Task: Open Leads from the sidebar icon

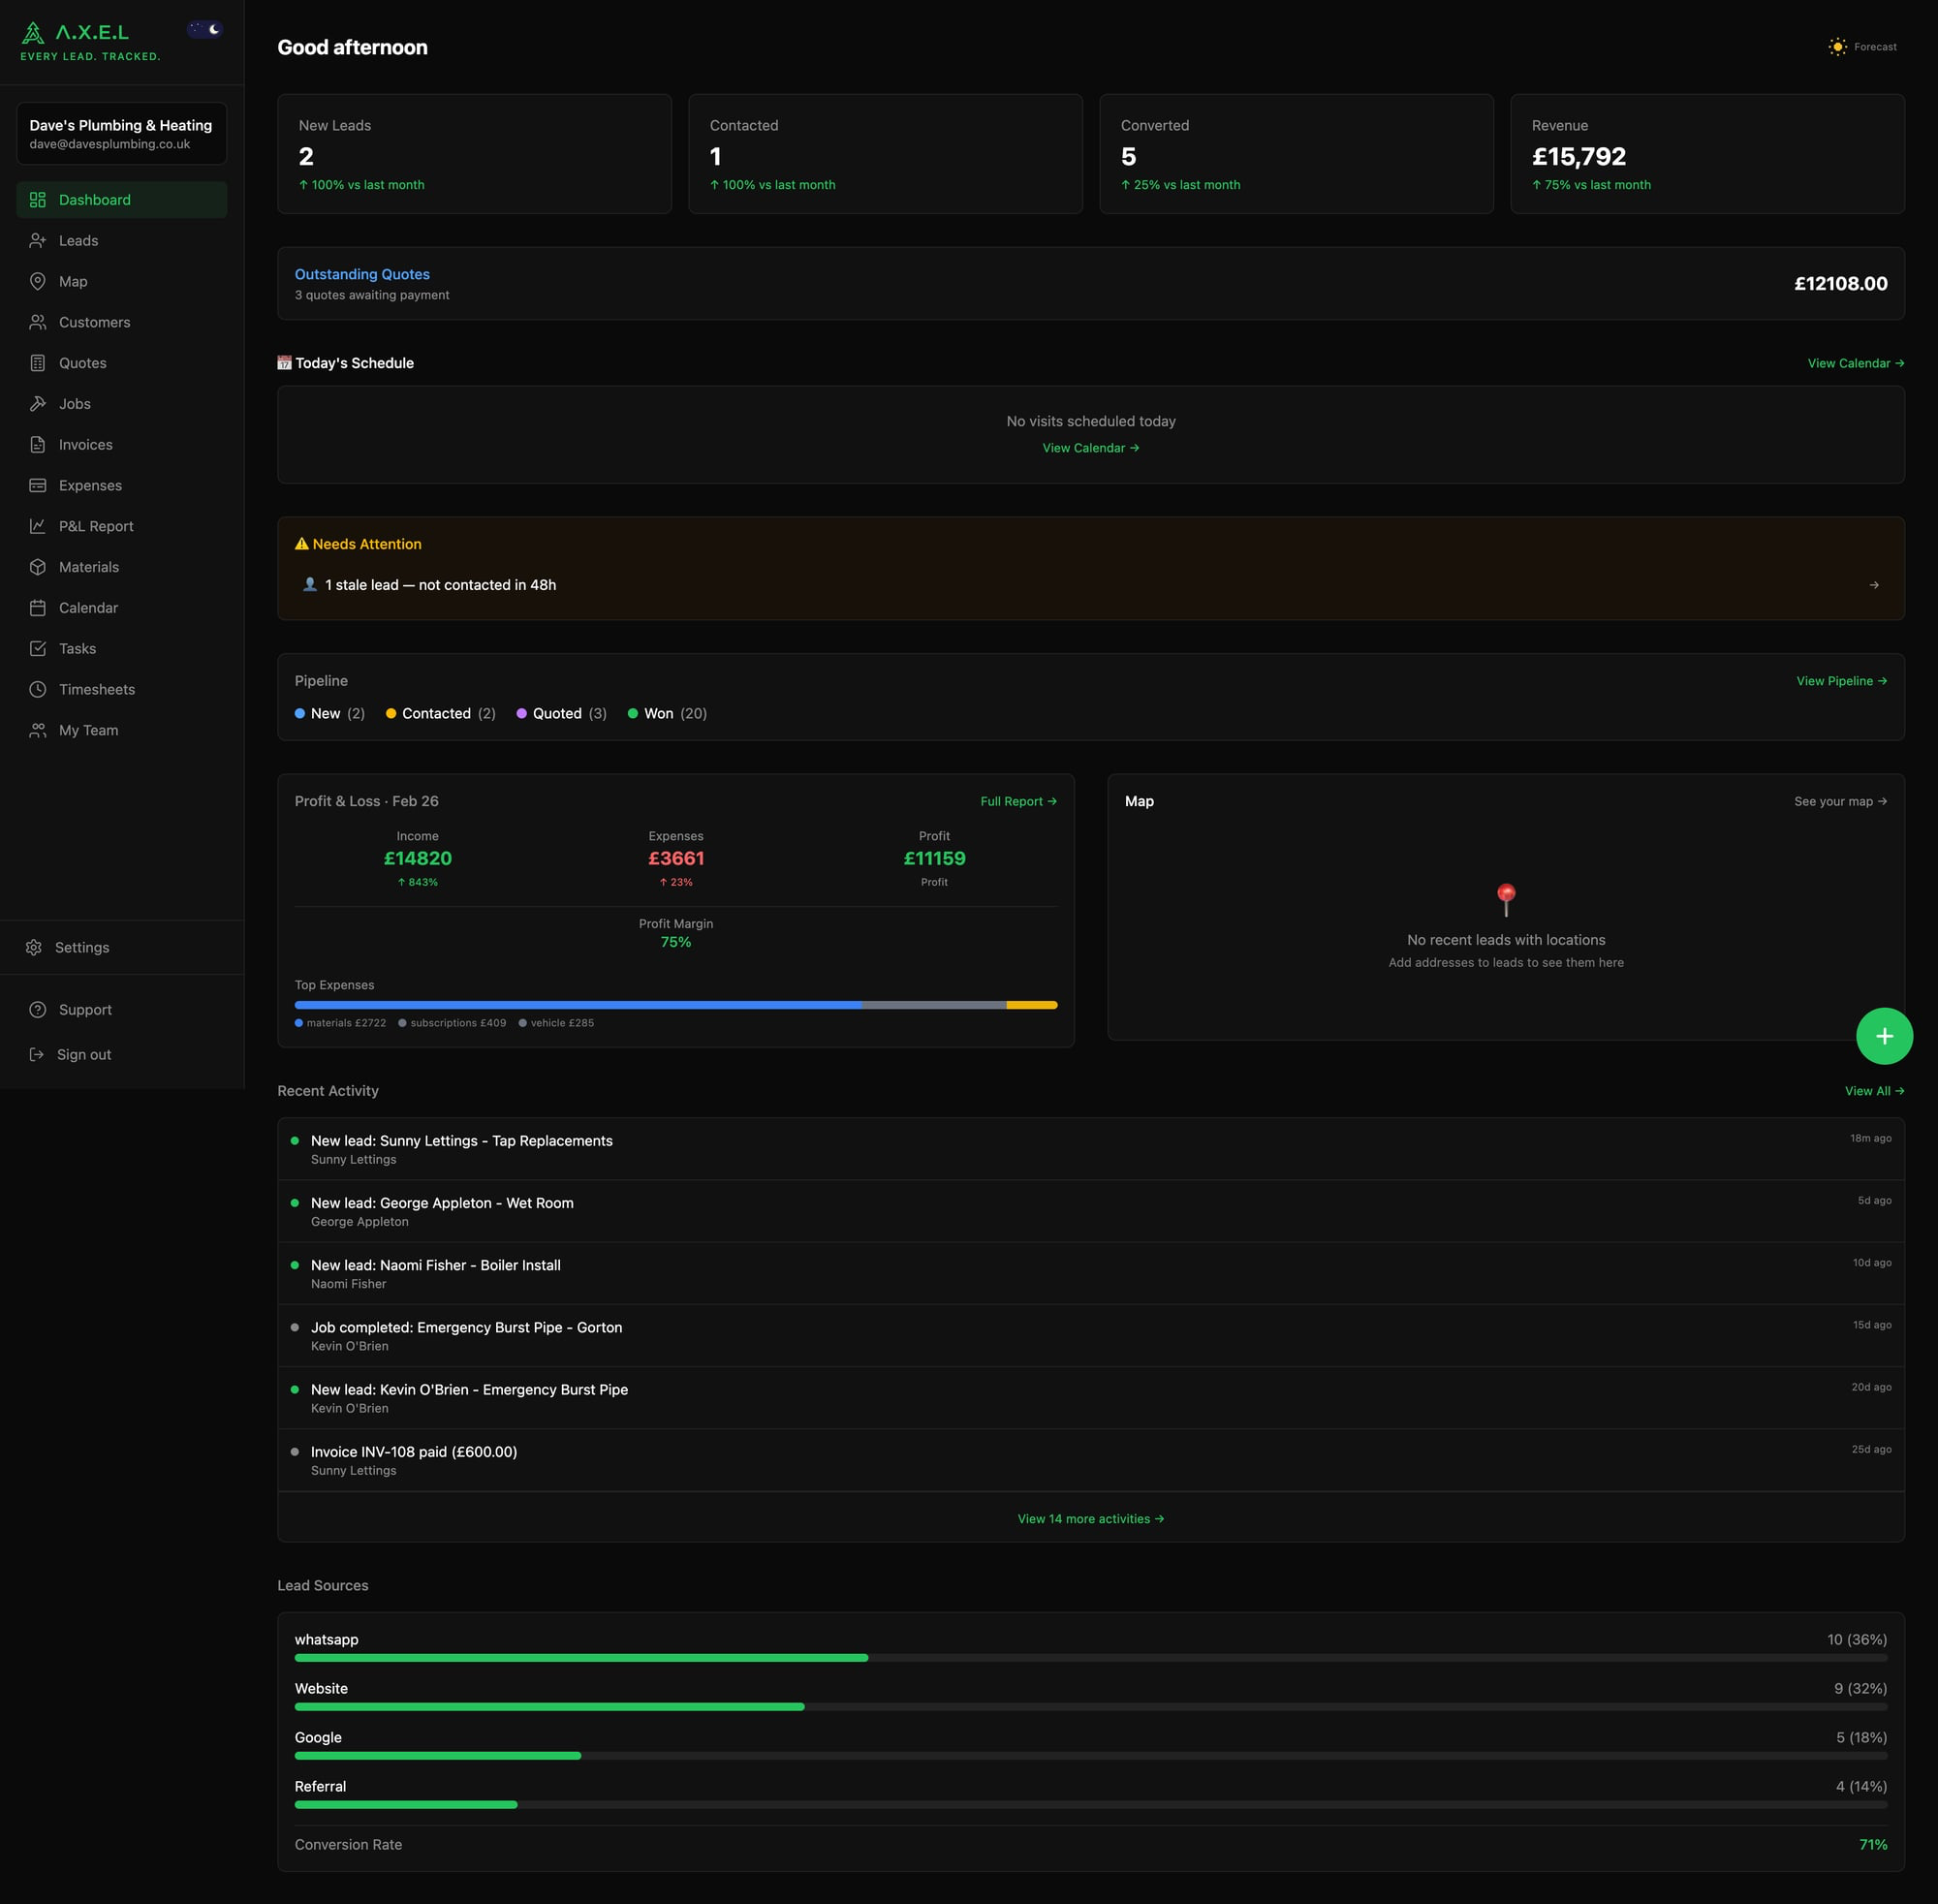Action: click(37, 240)
